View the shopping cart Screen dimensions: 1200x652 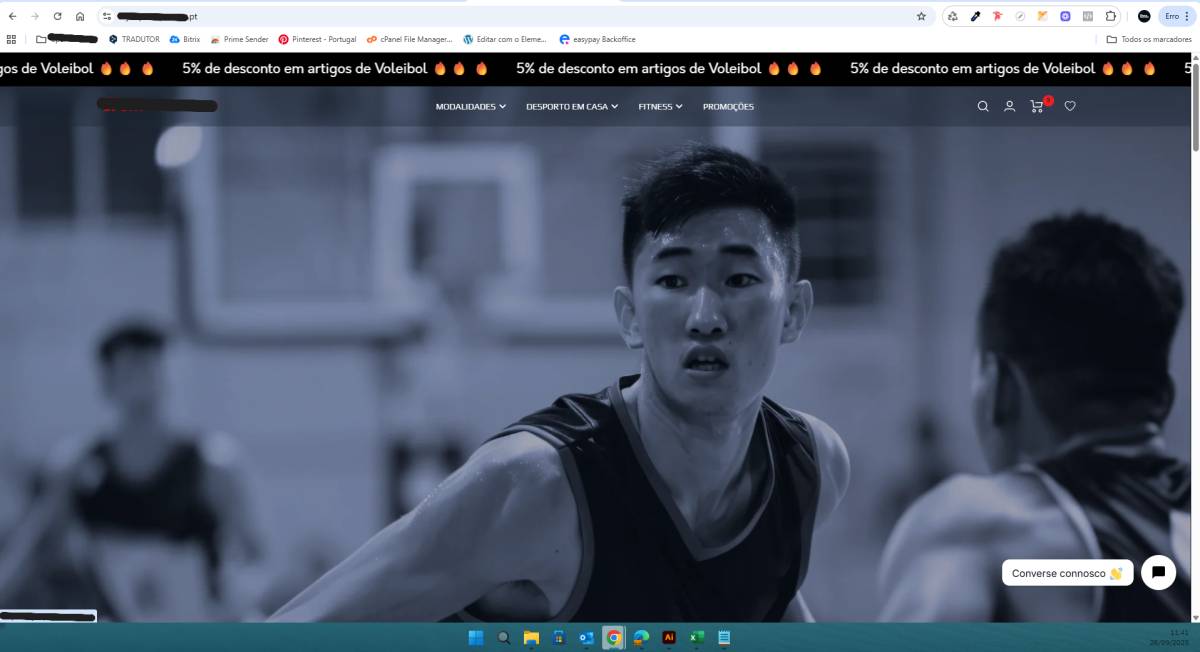pyautogui.click(x=1038, y=105)
